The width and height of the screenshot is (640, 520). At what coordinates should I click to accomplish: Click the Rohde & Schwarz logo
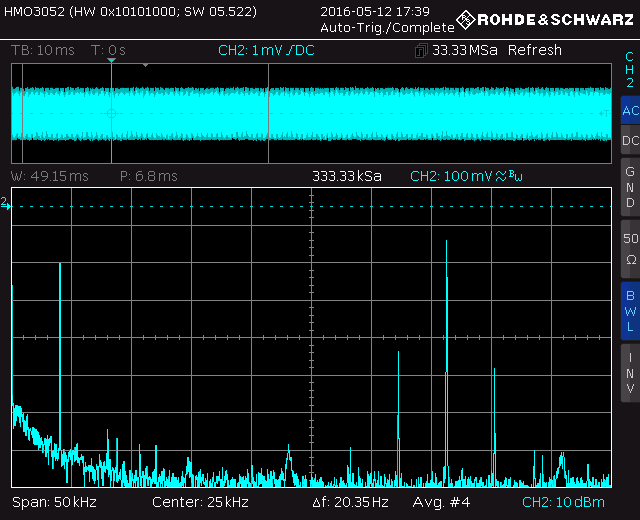(x=545, y=19)
